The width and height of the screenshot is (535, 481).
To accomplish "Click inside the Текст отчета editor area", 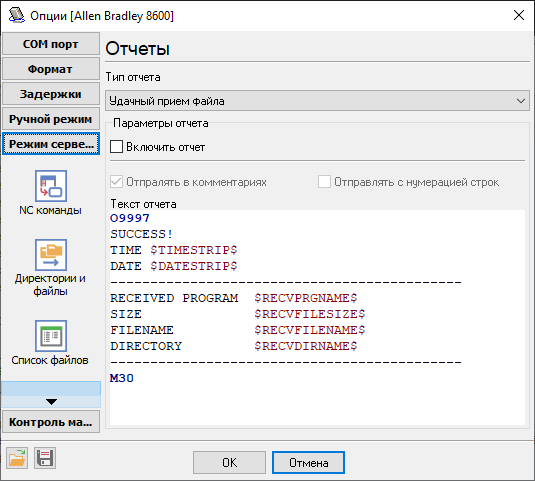I will (317, 317).
